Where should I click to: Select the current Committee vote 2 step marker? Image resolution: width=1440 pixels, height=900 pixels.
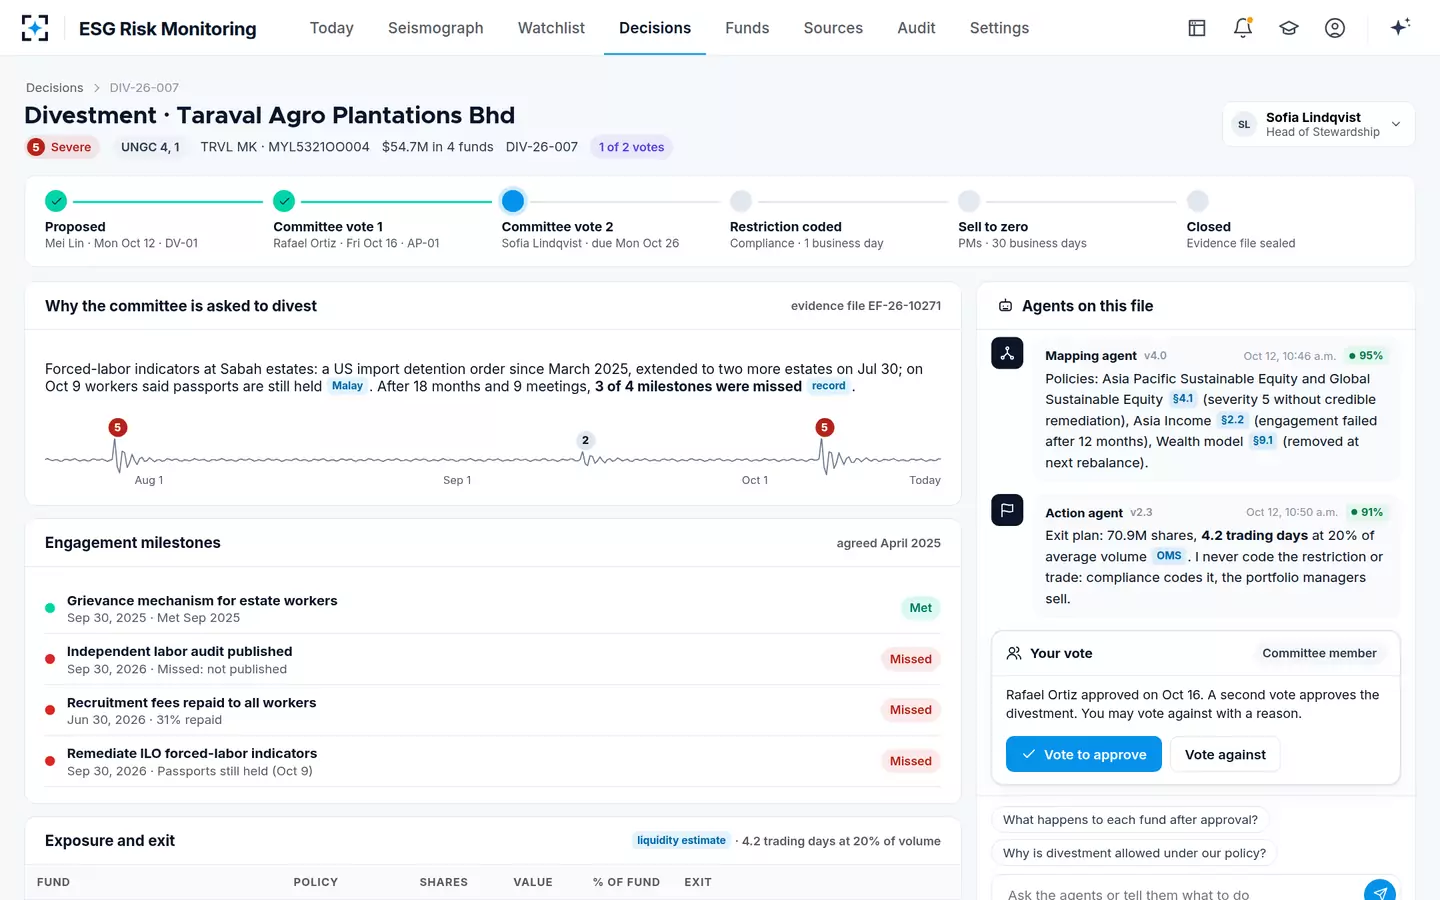(513, 201)
